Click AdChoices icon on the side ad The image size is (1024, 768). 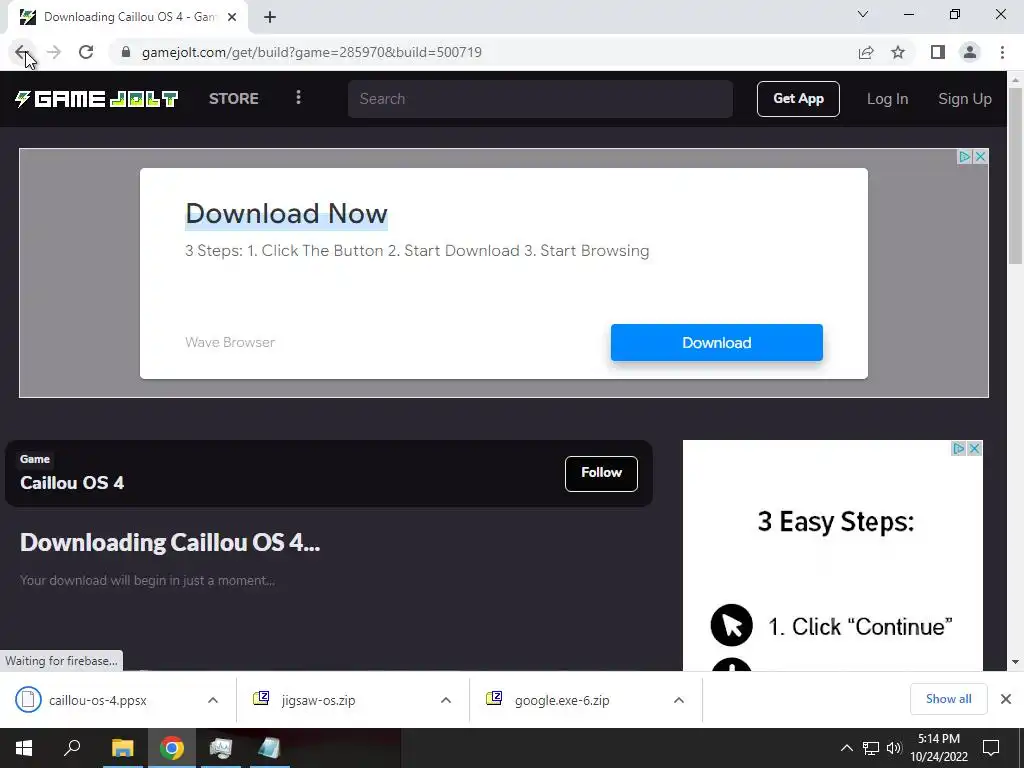958,449
